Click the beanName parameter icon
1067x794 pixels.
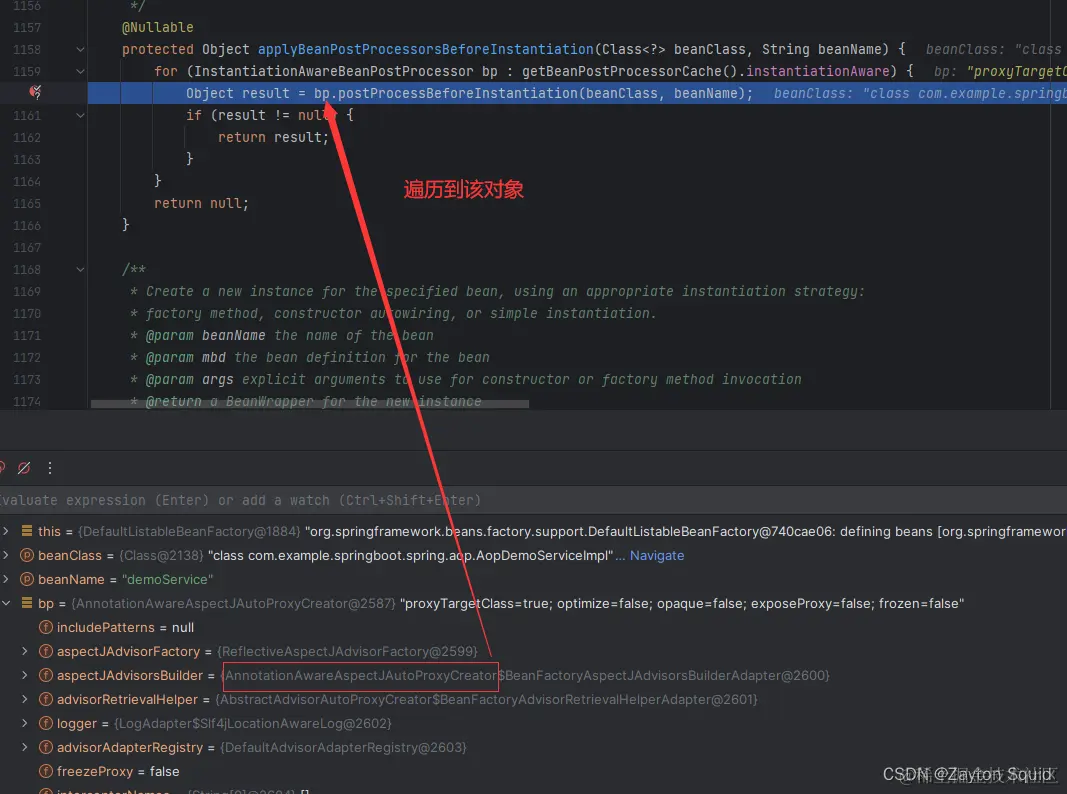click(x=27, y=579)
